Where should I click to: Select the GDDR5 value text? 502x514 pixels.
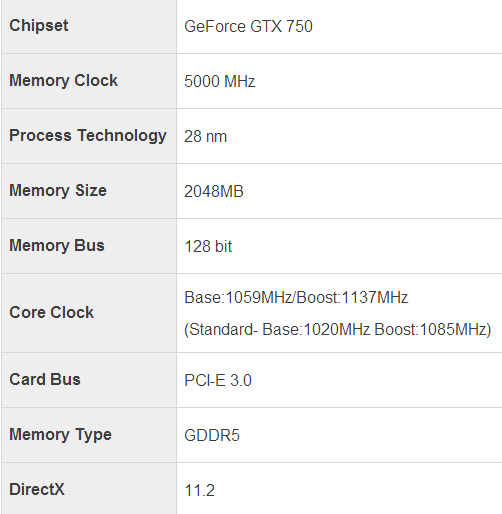[212, 435]
